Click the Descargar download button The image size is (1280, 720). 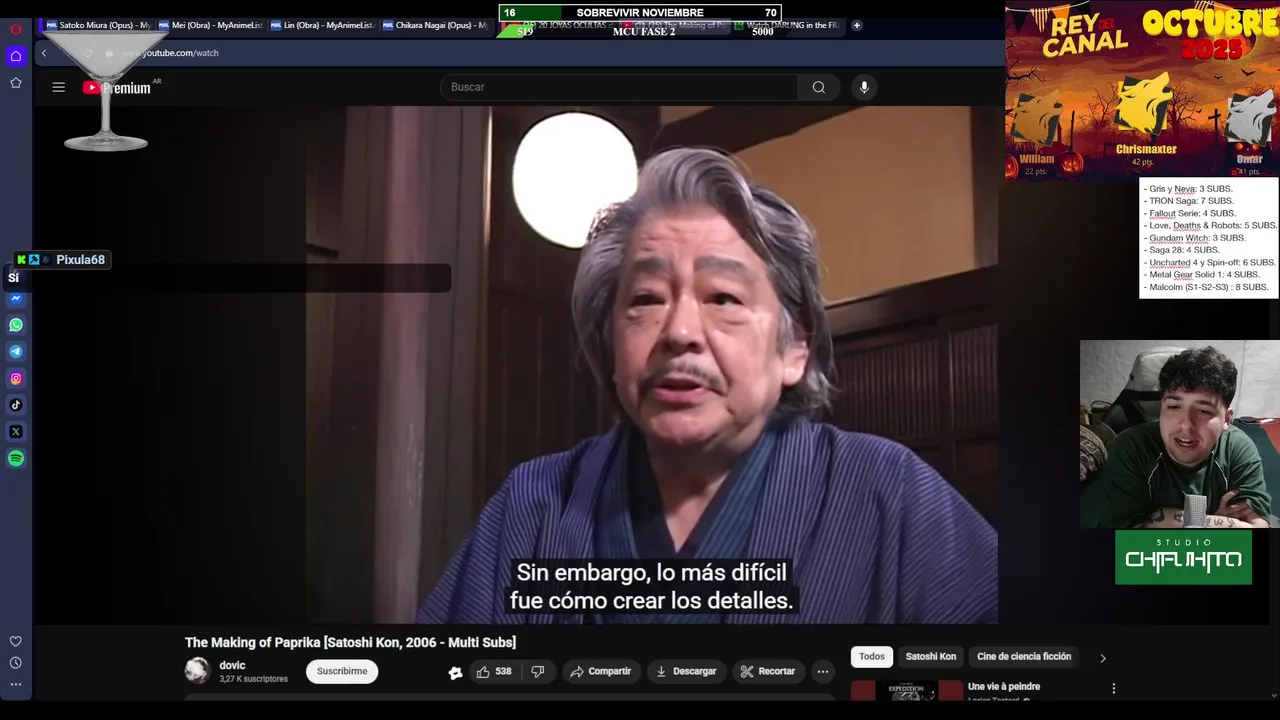686,672
